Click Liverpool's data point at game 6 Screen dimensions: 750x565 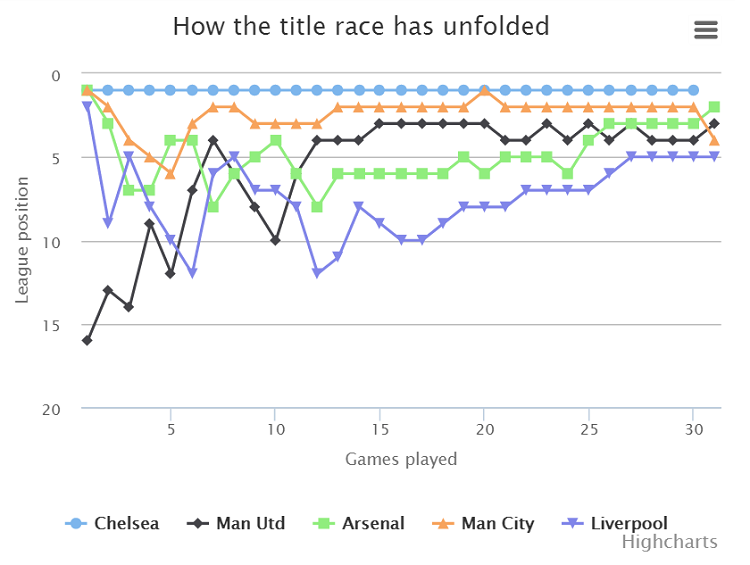(x=192, y=273)
